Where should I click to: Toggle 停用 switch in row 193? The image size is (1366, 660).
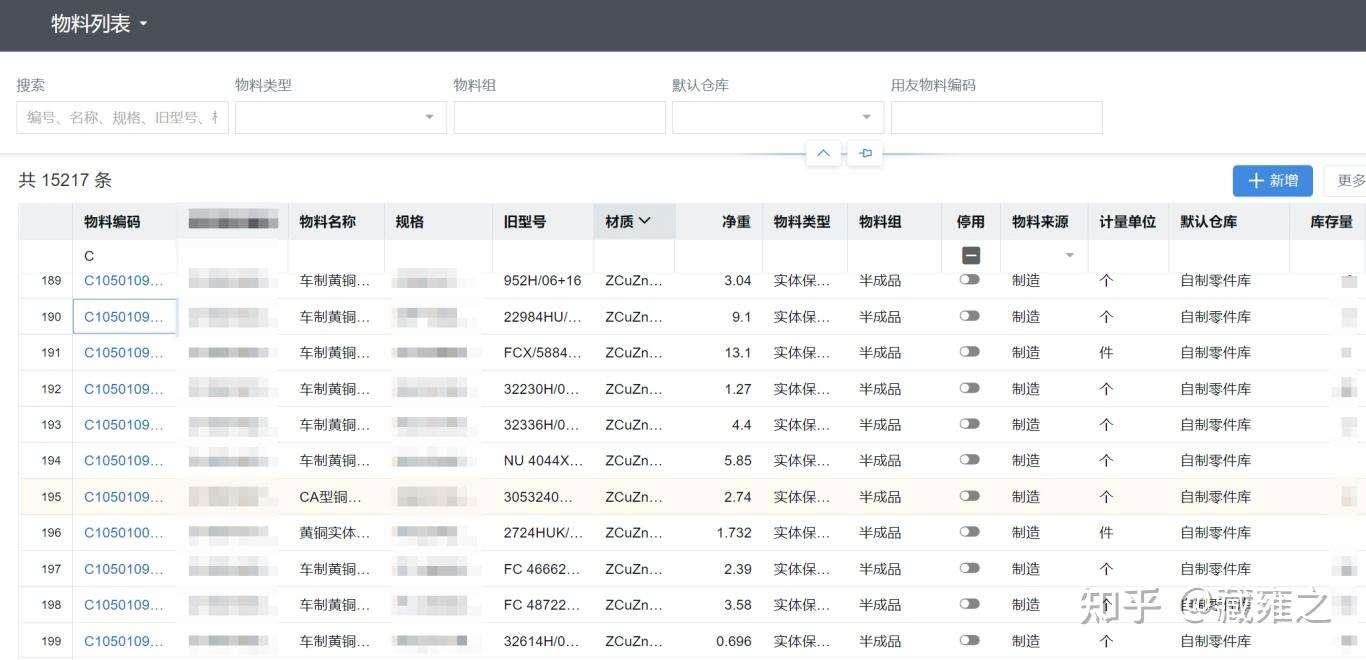point(969,424)
